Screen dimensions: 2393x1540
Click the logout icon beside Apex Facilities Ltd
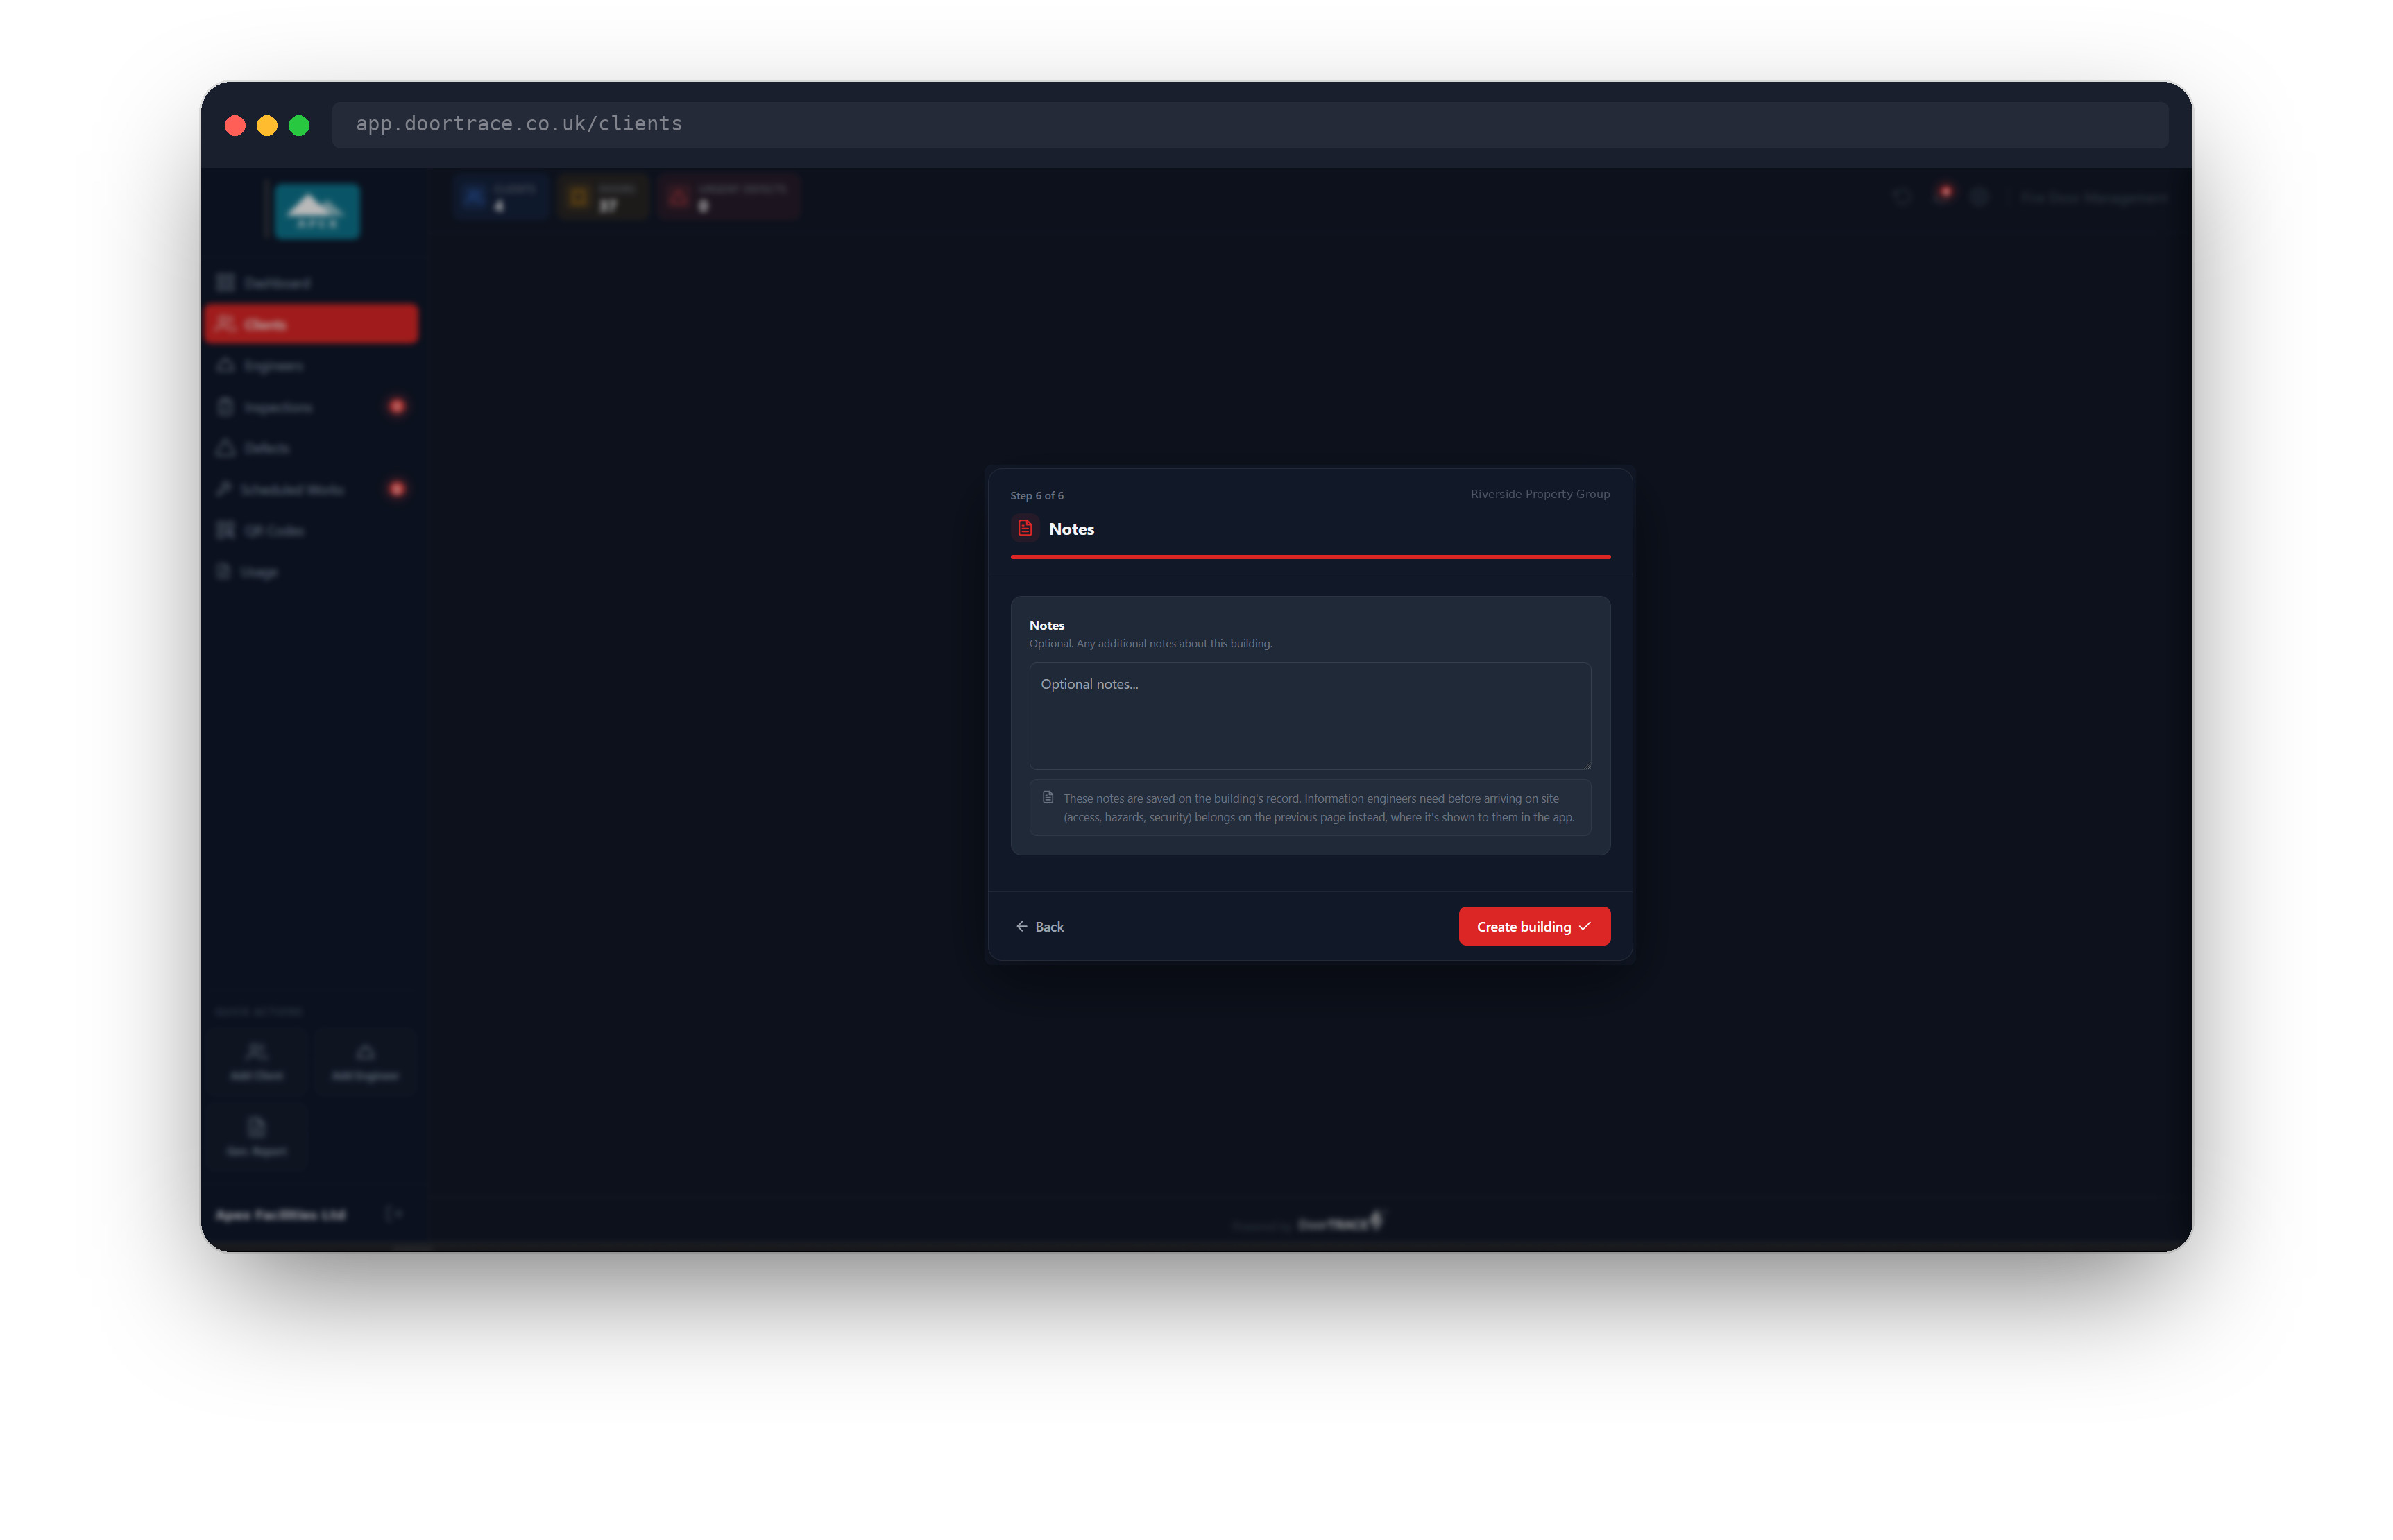393,1214
